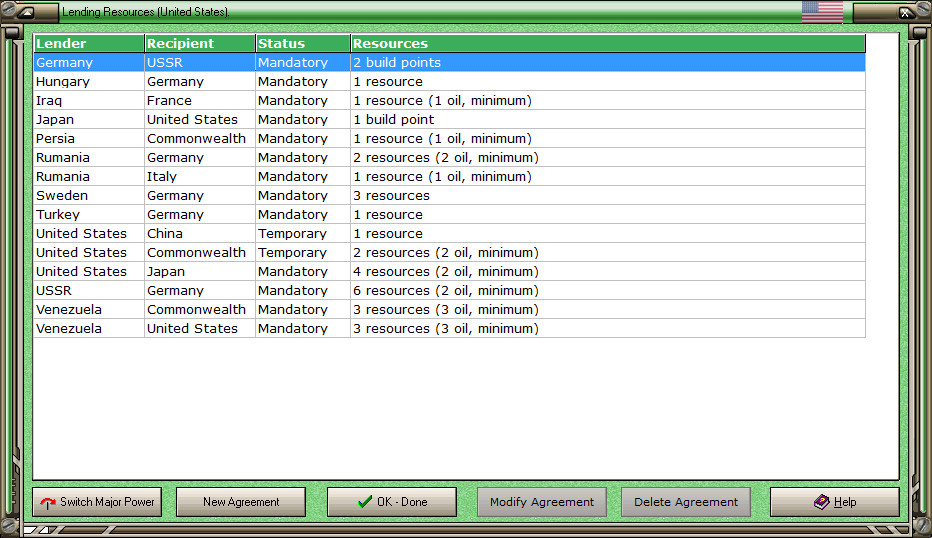Select the Sweden lender row

point(449,196)
